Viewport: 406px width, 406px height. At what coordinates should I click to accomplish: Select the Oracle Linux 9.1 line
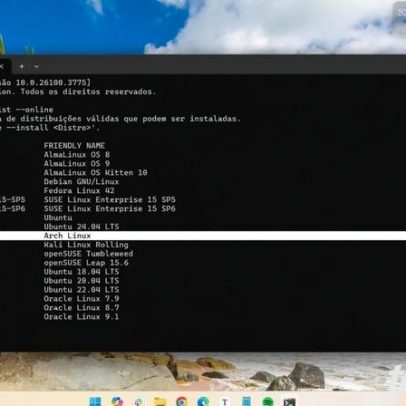pyautogui.click(x=81, y=317)
